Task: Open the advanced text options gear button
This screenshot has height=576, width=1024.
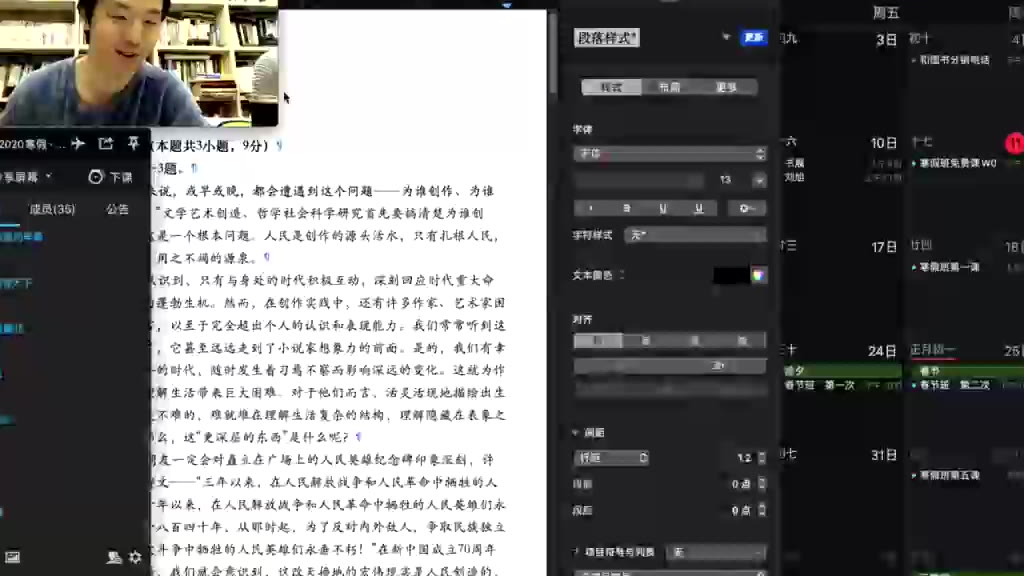Action: [745, 208]
